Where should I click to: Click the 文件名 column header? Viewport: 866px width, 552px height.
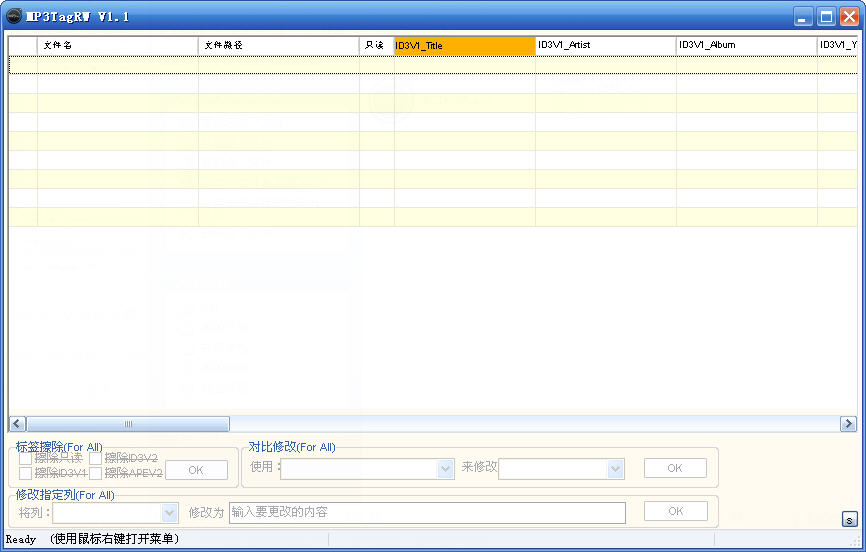[x=118, y=46]
